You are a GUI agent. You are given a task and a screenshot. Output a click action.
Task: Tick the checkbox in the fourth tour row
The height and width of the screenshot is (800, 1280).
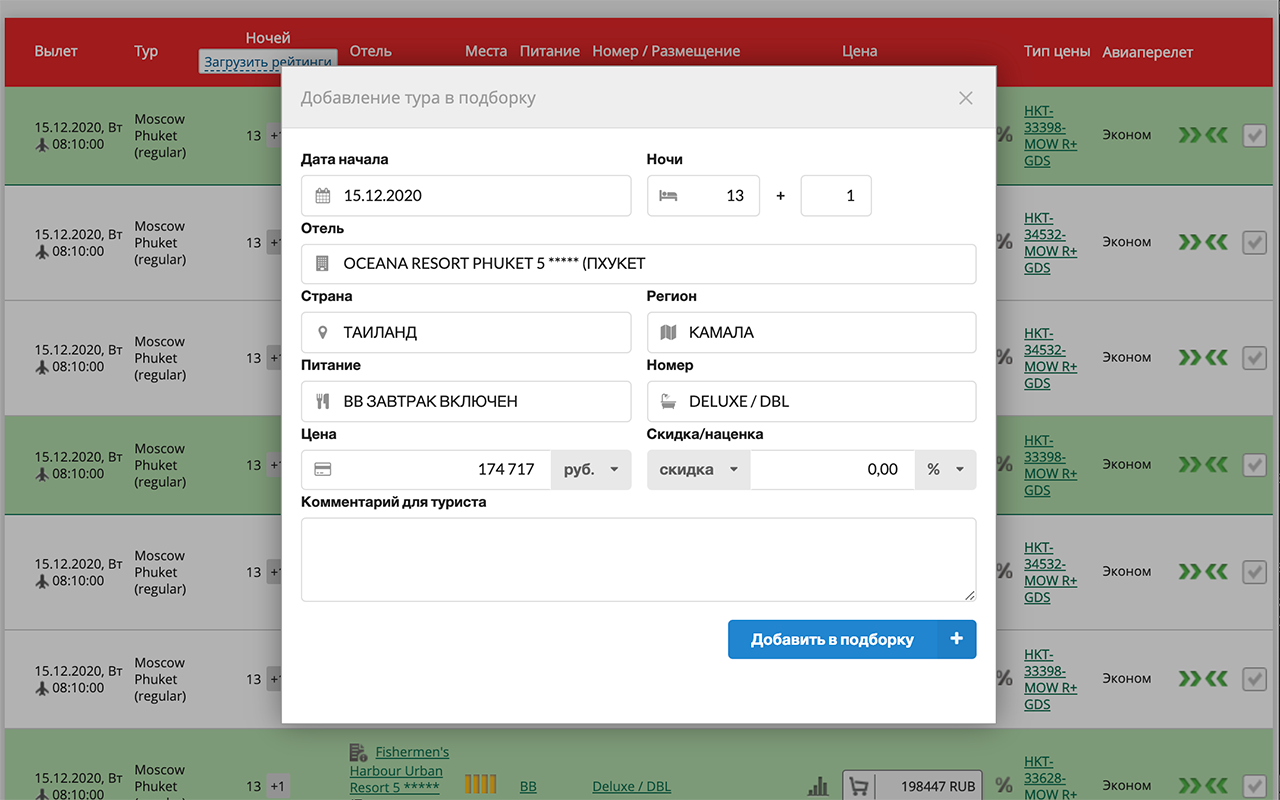point(1254,465)
